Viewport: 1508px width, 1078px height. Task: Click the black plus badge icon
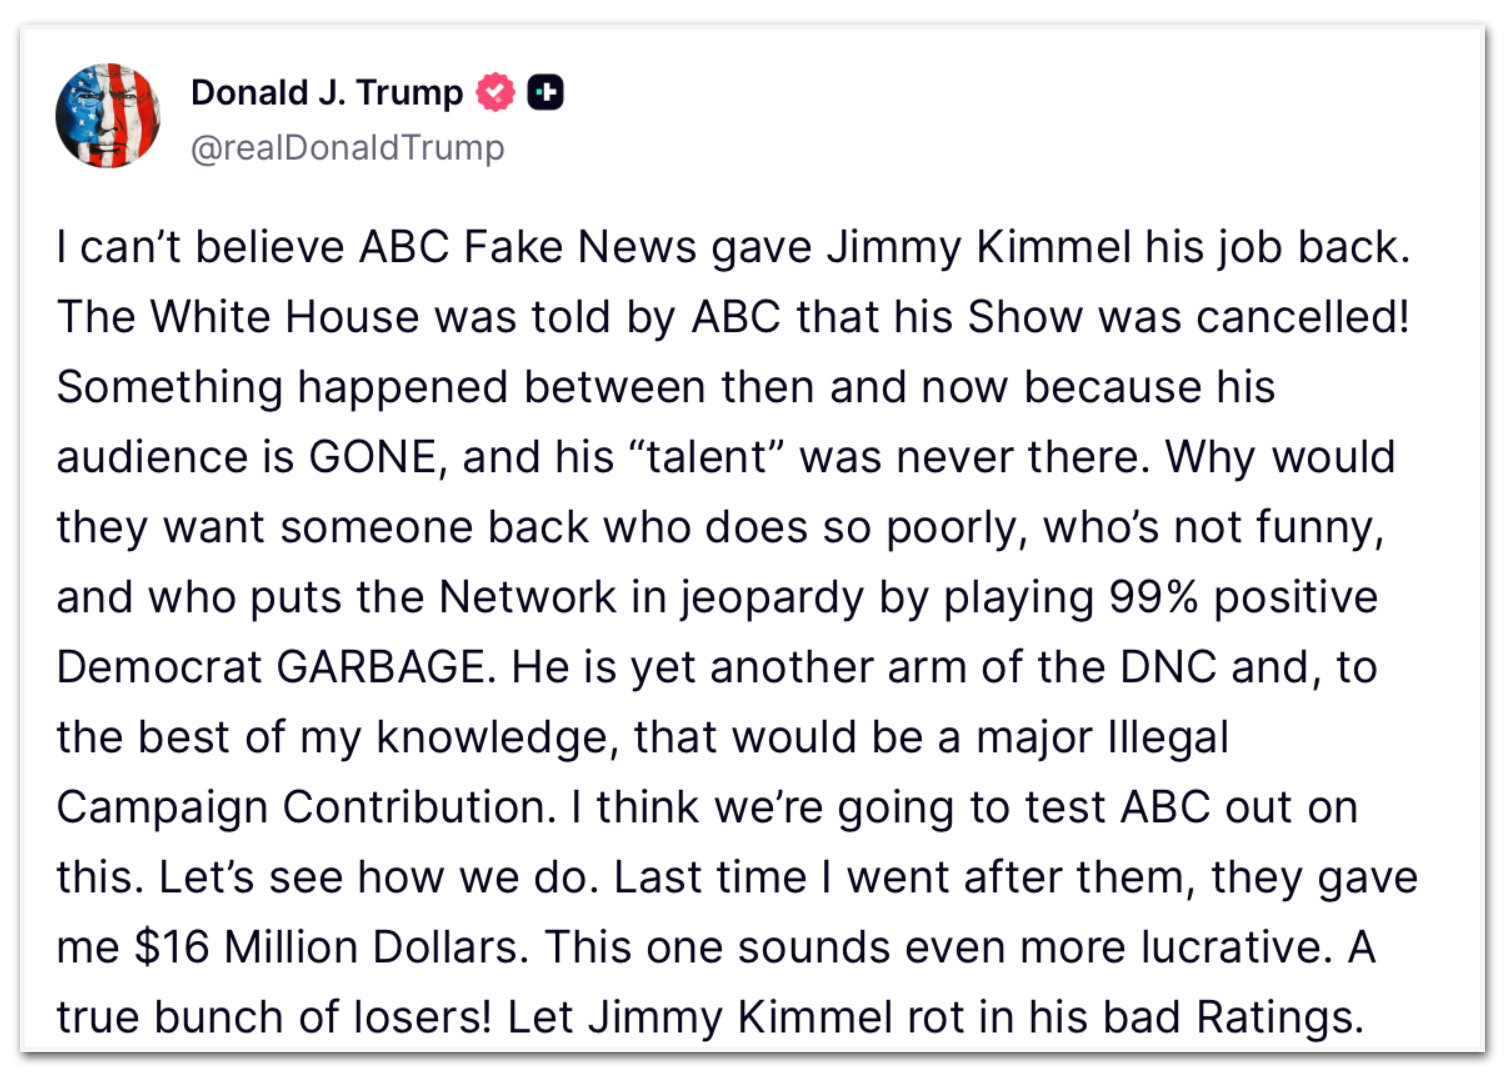pyautogui.click(x=545, y=92)
